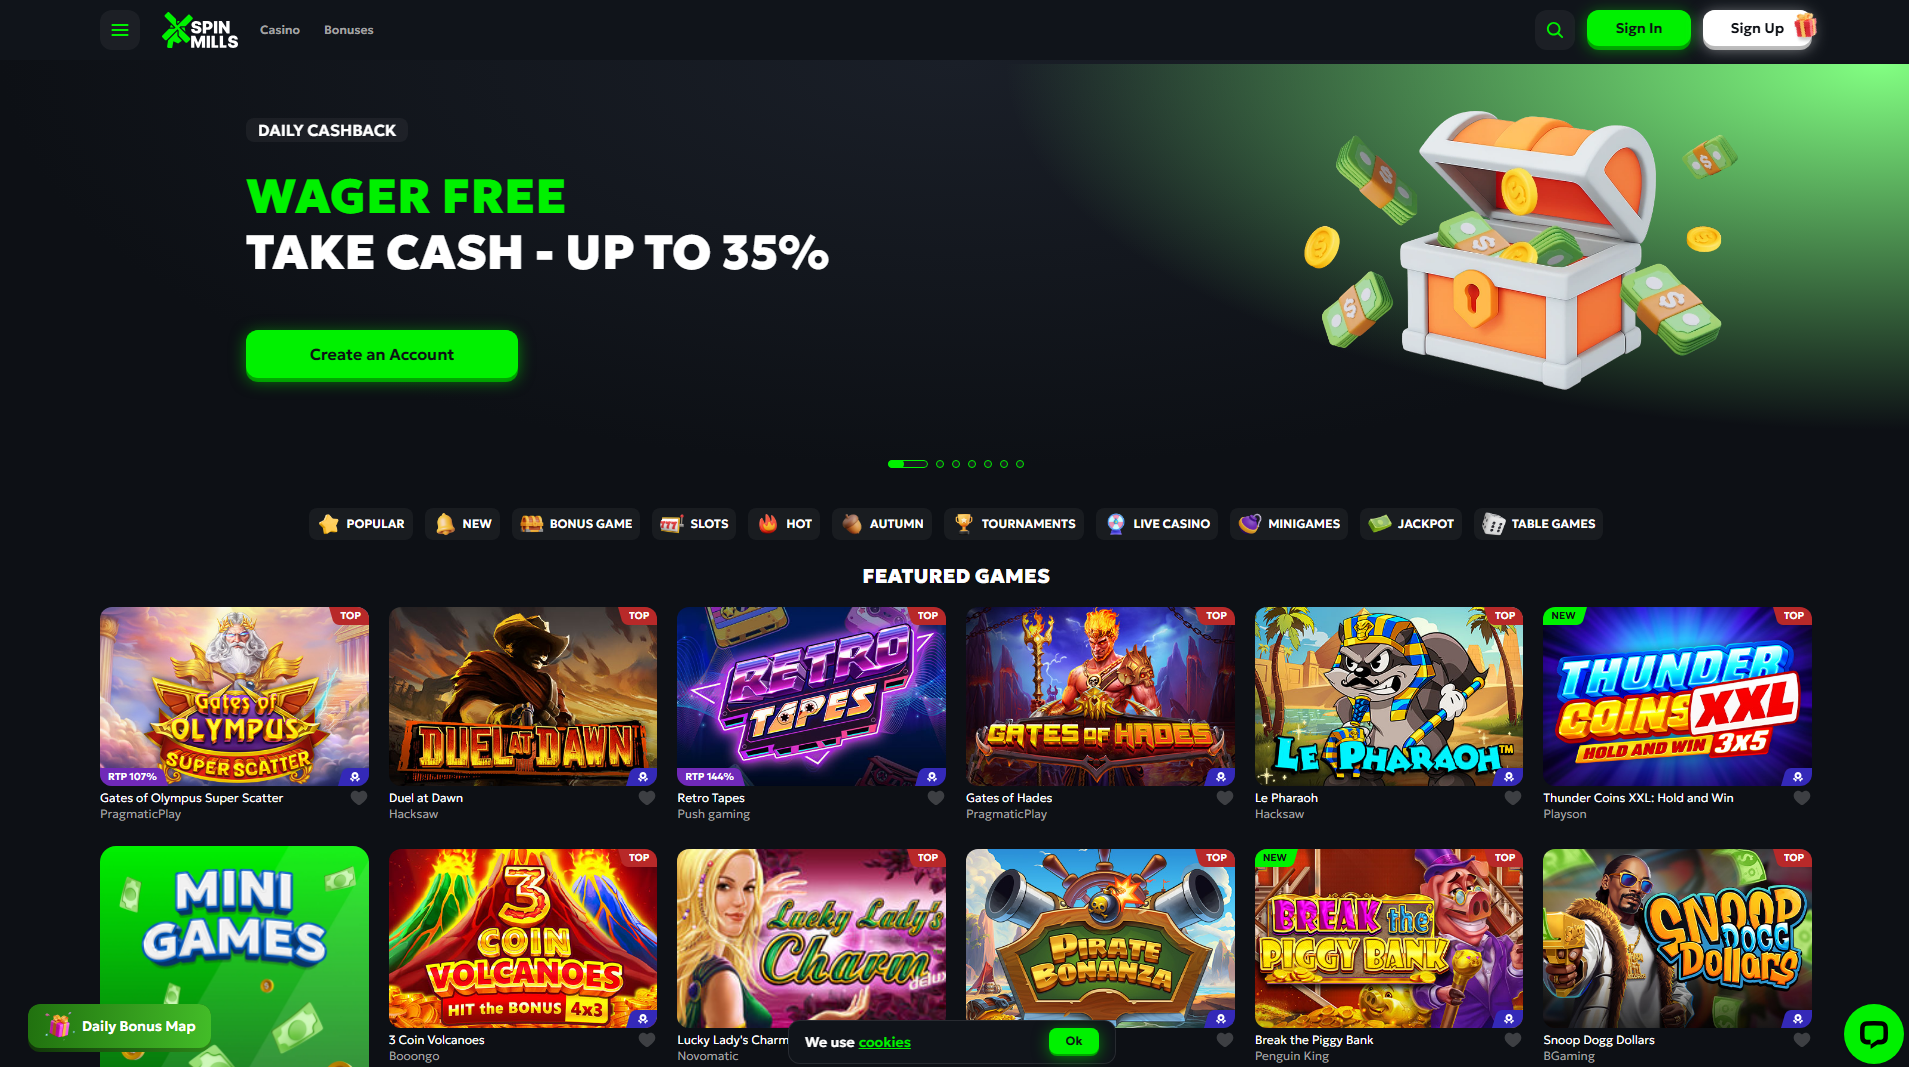
Task: Open the hamburger menu icon
Action: click(x=120, y=30)
